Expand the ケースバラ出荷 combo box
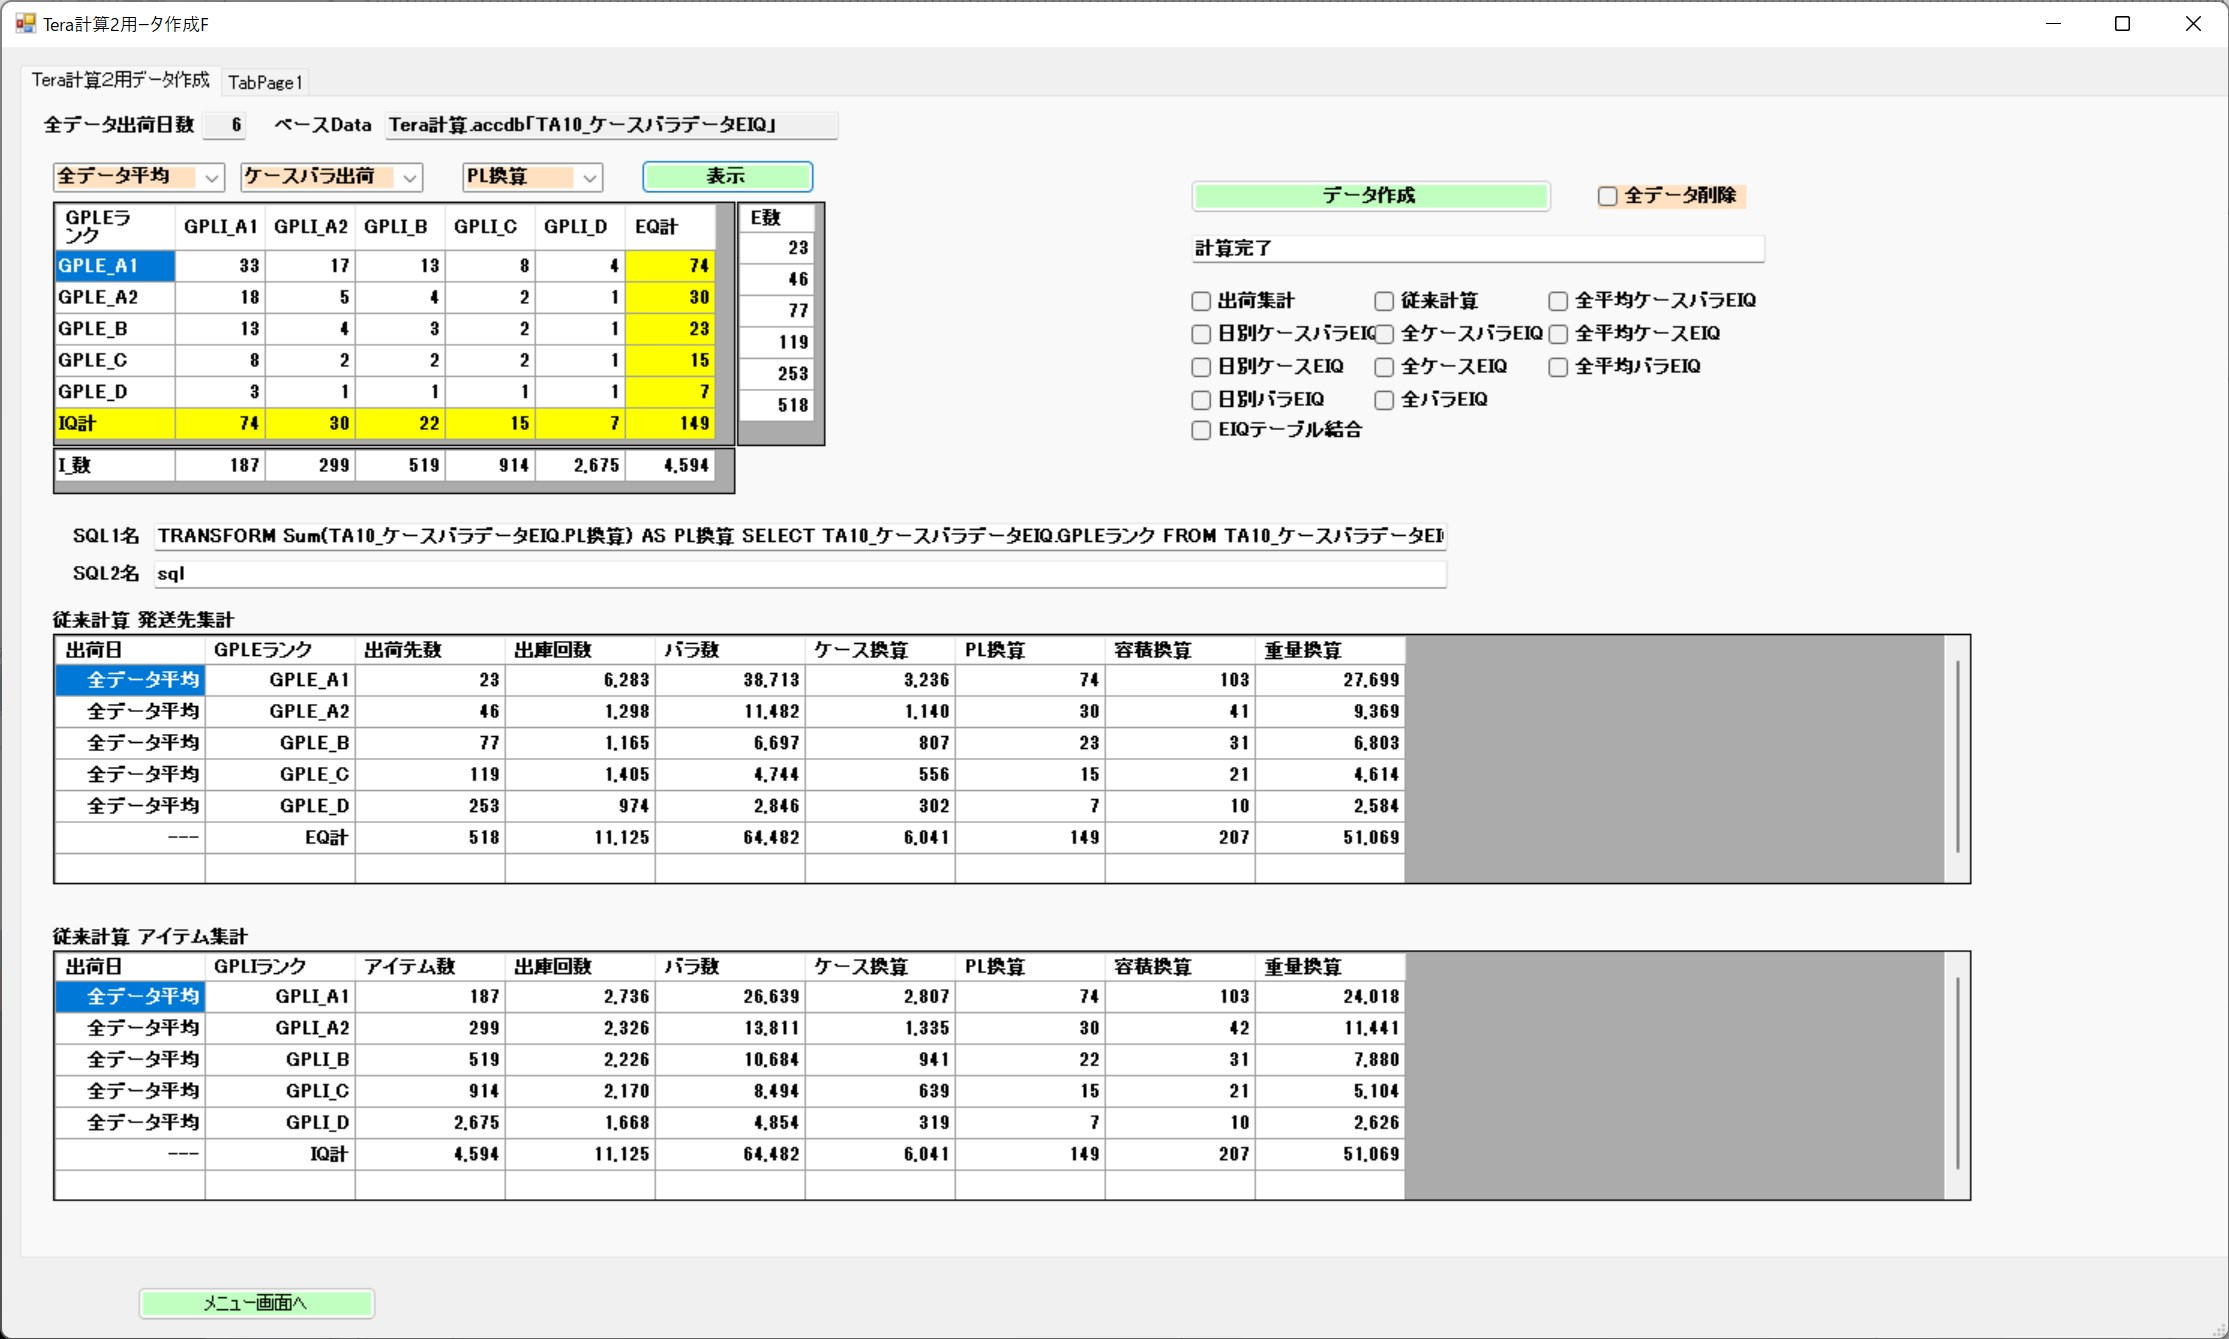2229x1339 pixels. (x=409, y=177)
